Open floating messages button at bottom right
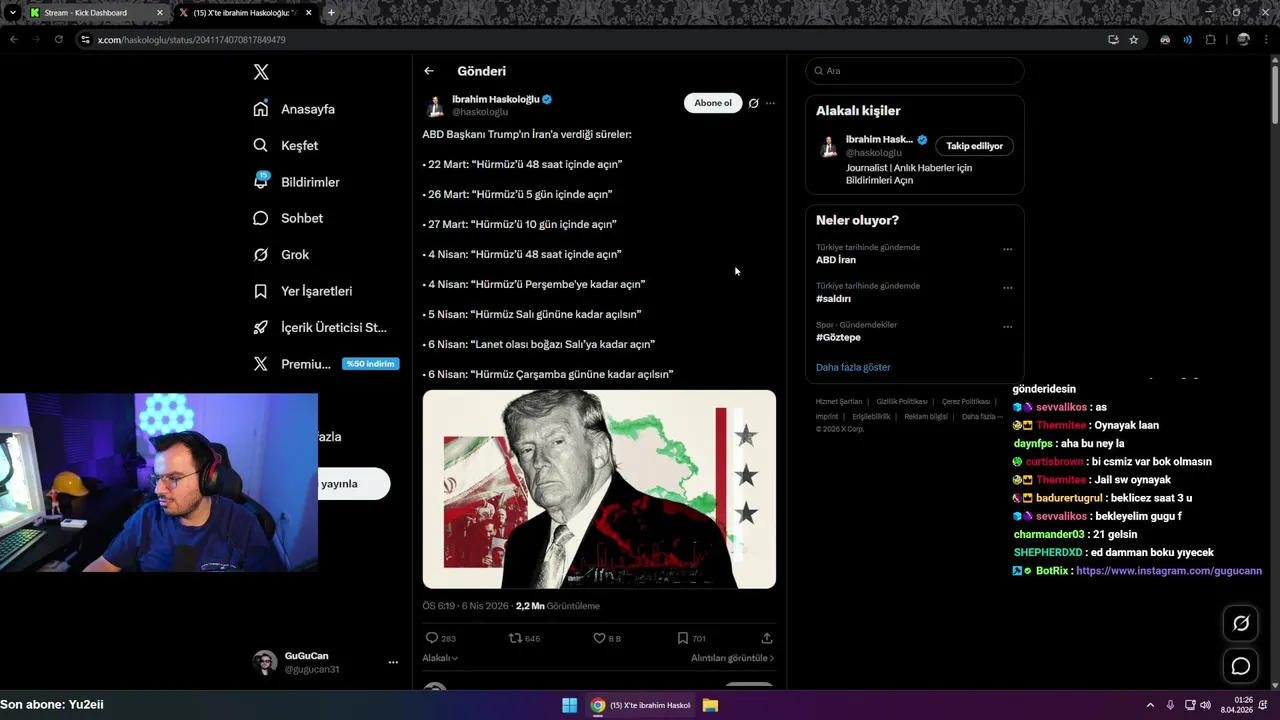The image size is (1280, 720). (x=1241, y=666)
